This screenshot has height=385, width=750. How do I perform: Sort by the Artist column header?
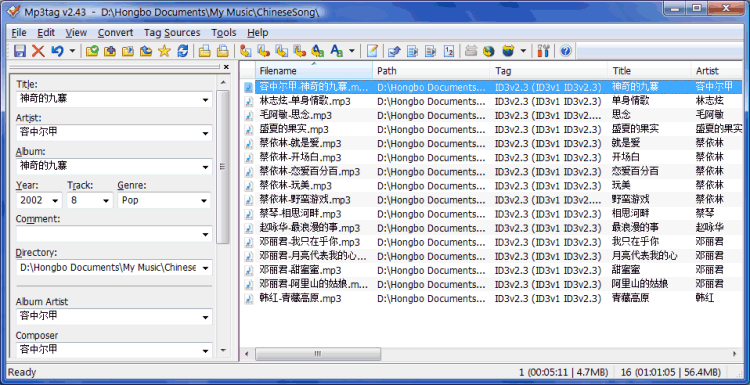pyautogui.click(x=717, y=71)
